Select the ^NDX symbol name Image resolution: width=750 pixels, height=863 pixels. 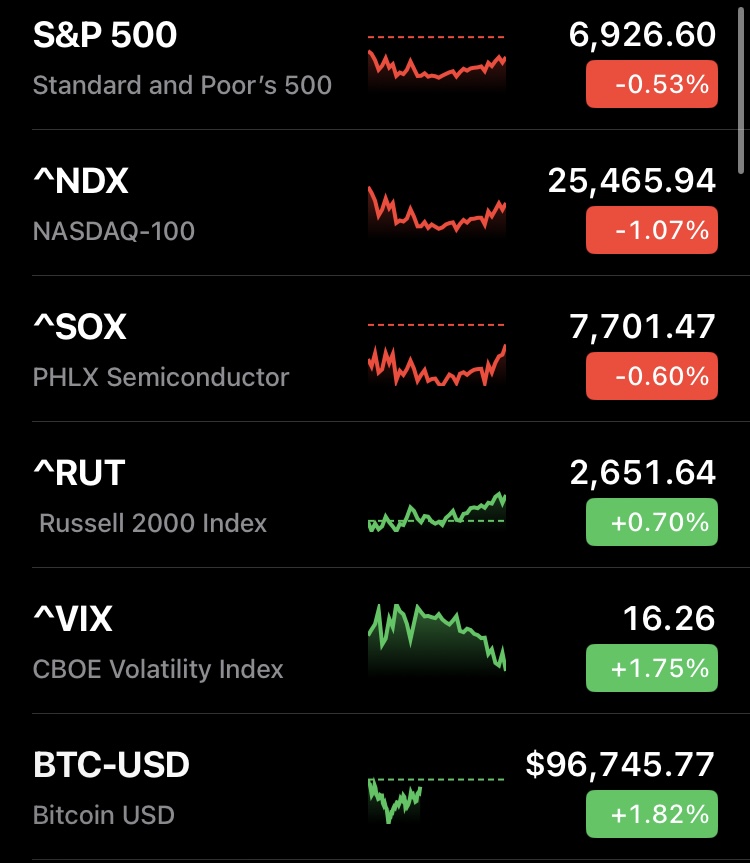pyautogui.click(x=81, y=181)
